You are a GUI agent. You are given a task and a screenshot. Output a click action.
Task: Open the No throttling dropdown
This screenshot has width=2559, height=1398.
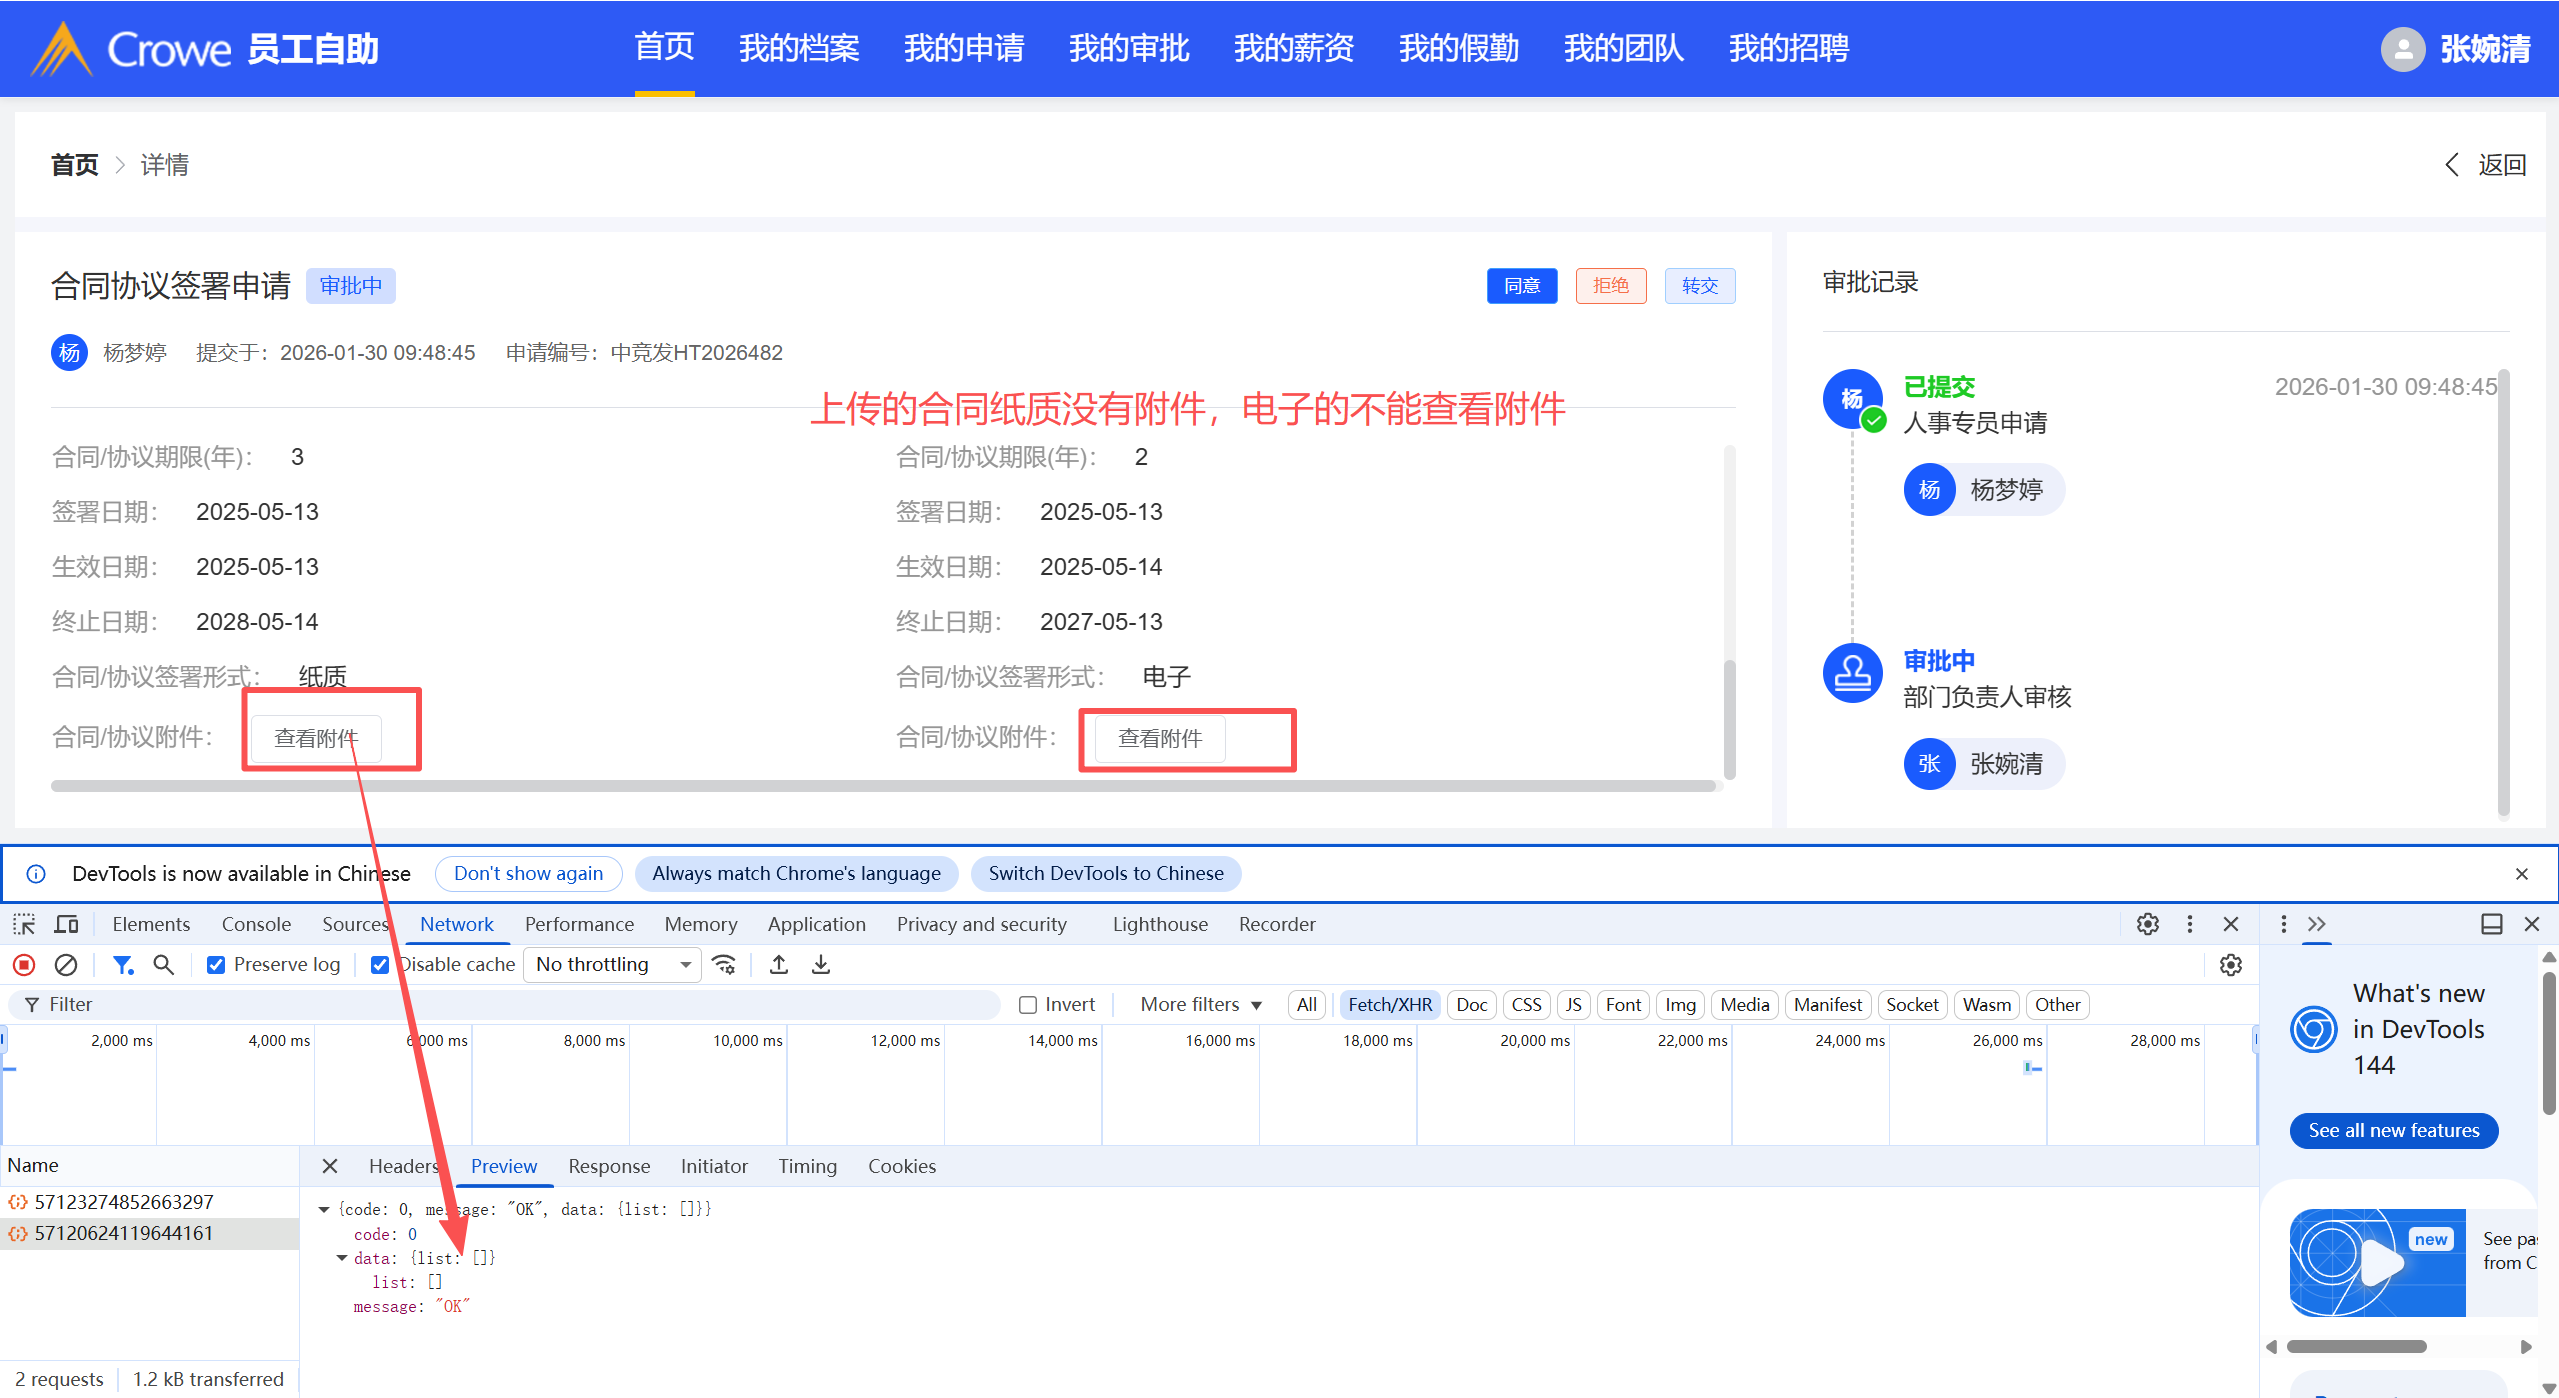[612, 965]
